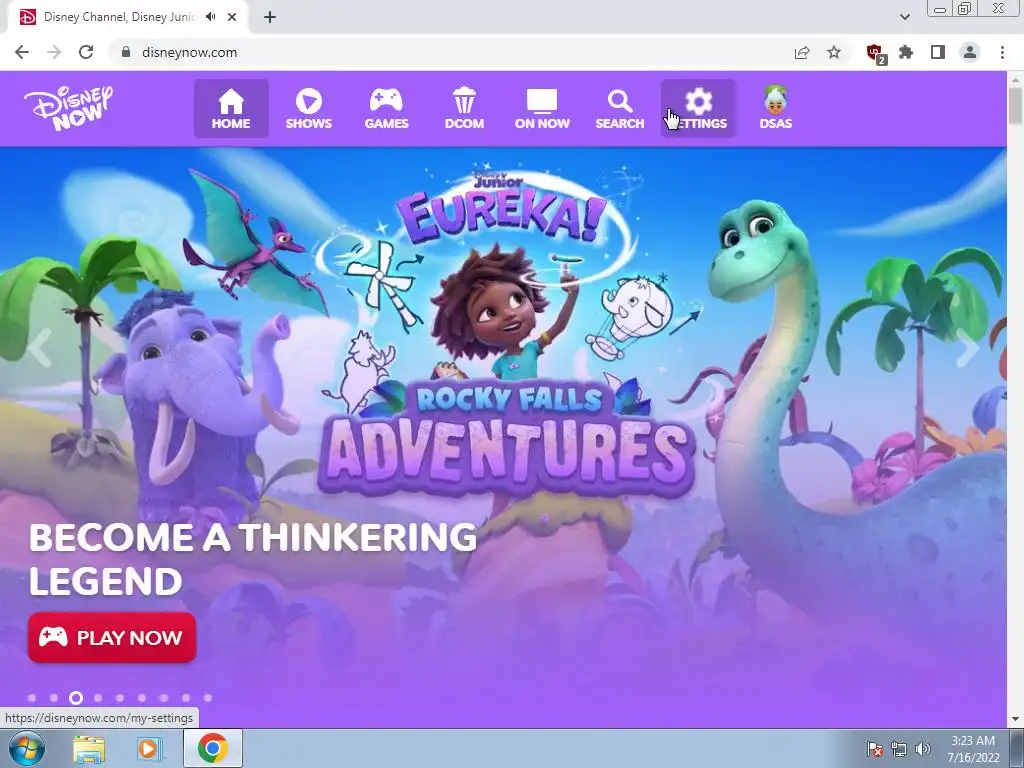Open Windows Media Player from the taskbar
Viewport: 1024px width, 768px height.
(x=148, y=748)
